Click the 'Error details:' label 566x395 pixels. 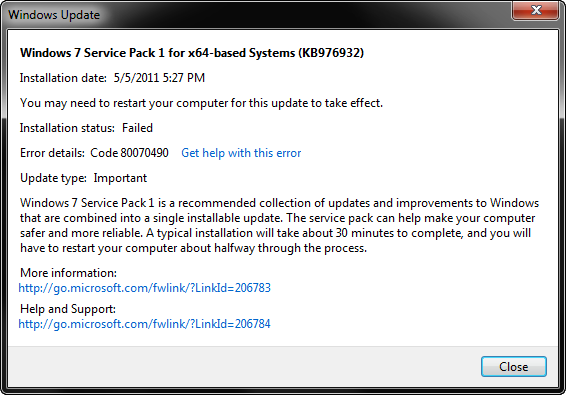52,153
